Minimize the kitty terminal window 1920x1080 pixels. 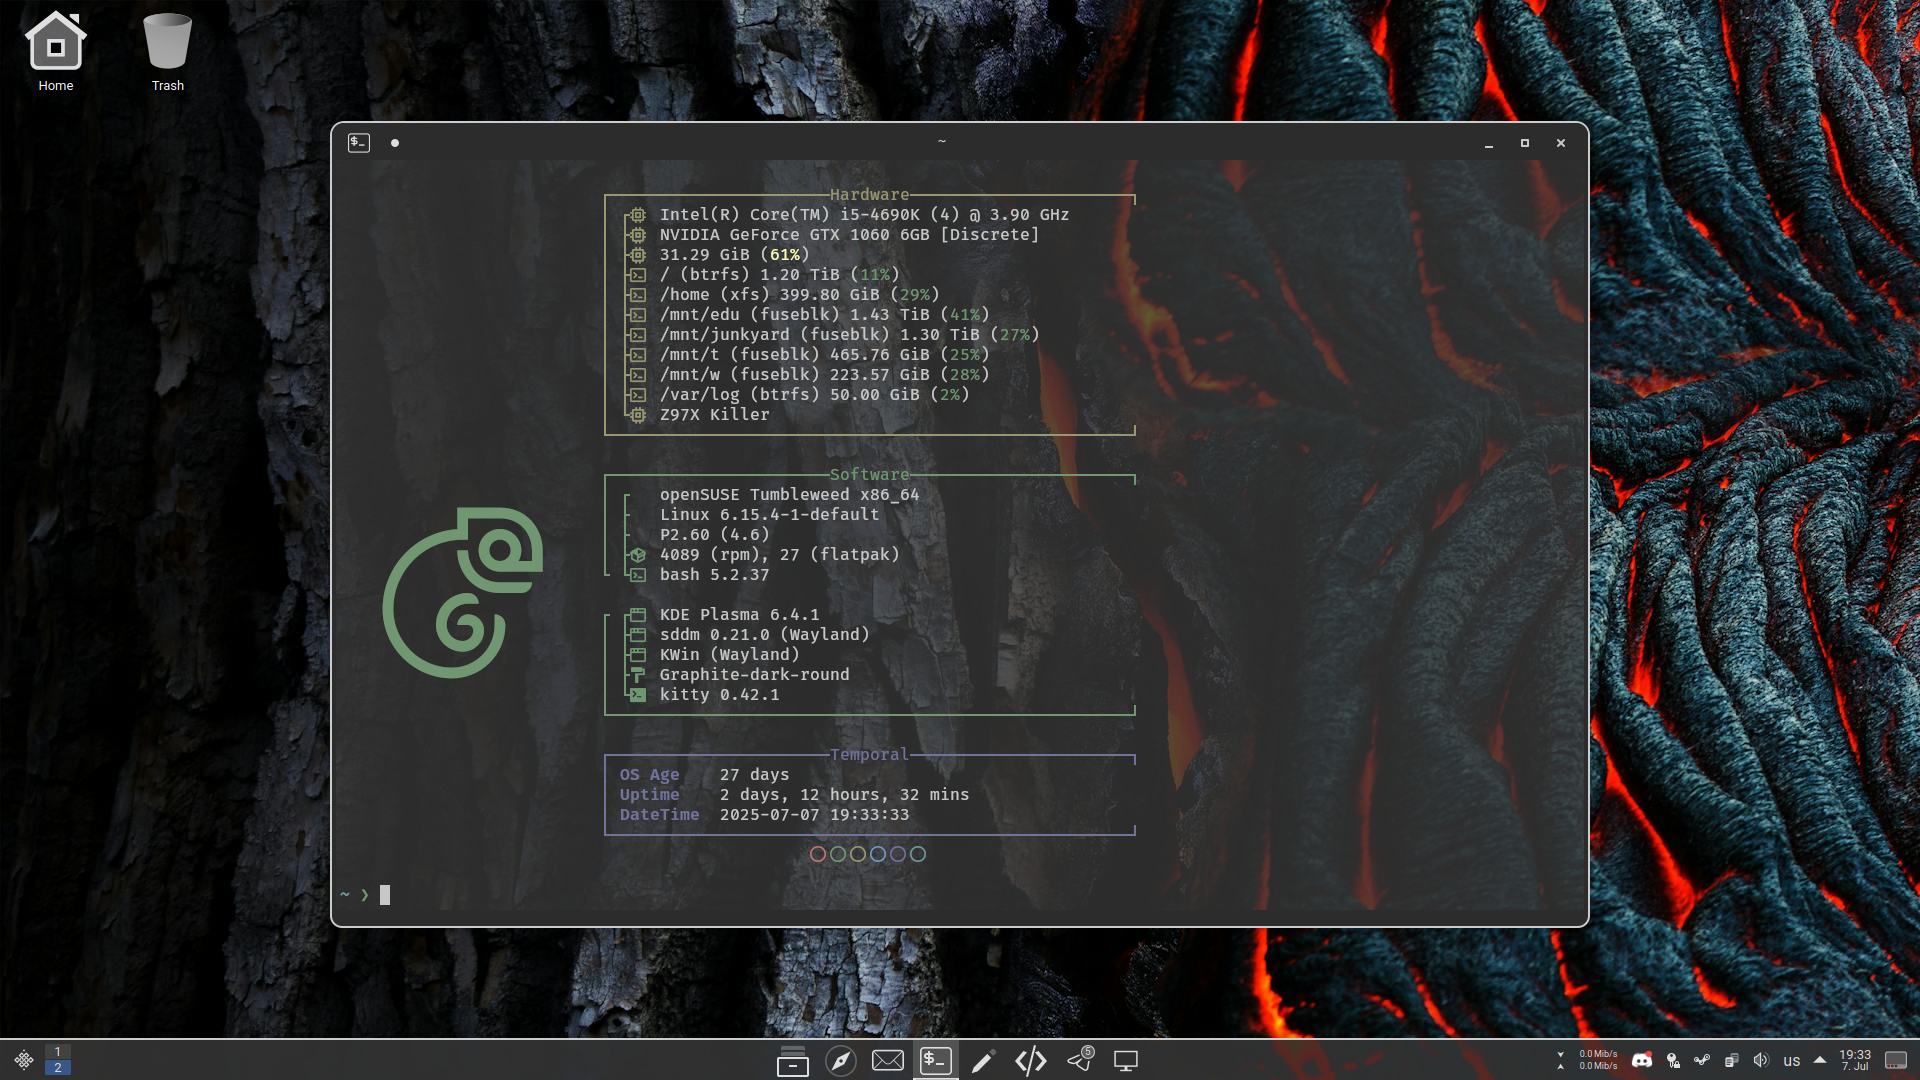coord(1489,144)
